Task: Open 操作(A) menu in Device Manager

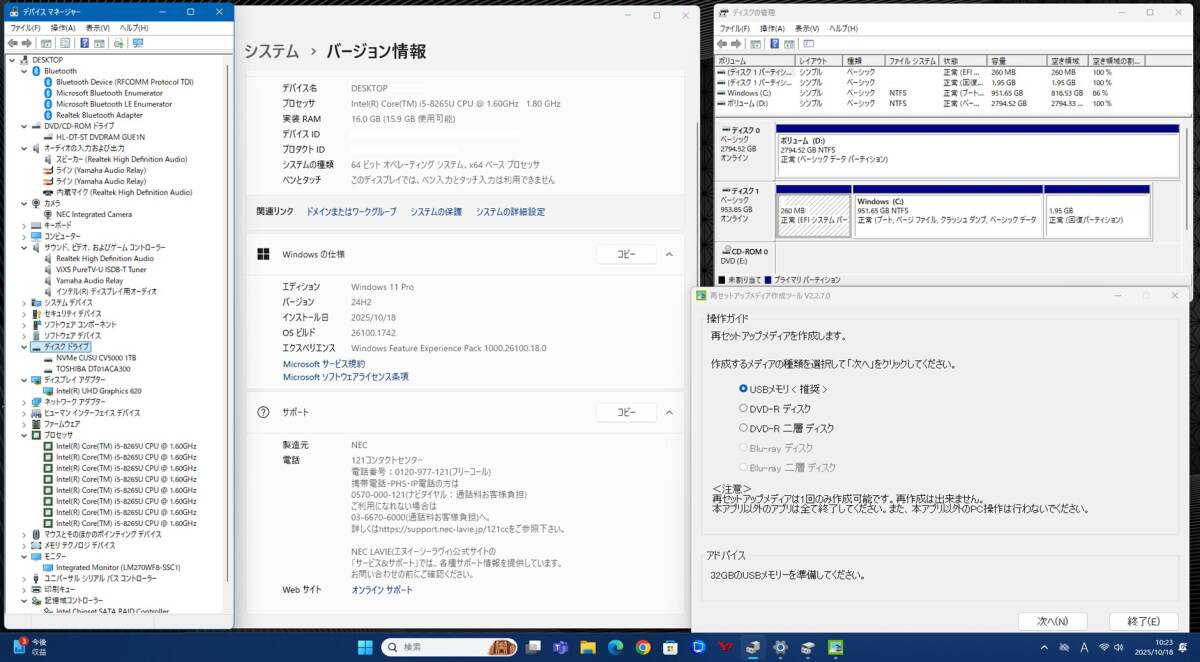Action: (62, 28)
